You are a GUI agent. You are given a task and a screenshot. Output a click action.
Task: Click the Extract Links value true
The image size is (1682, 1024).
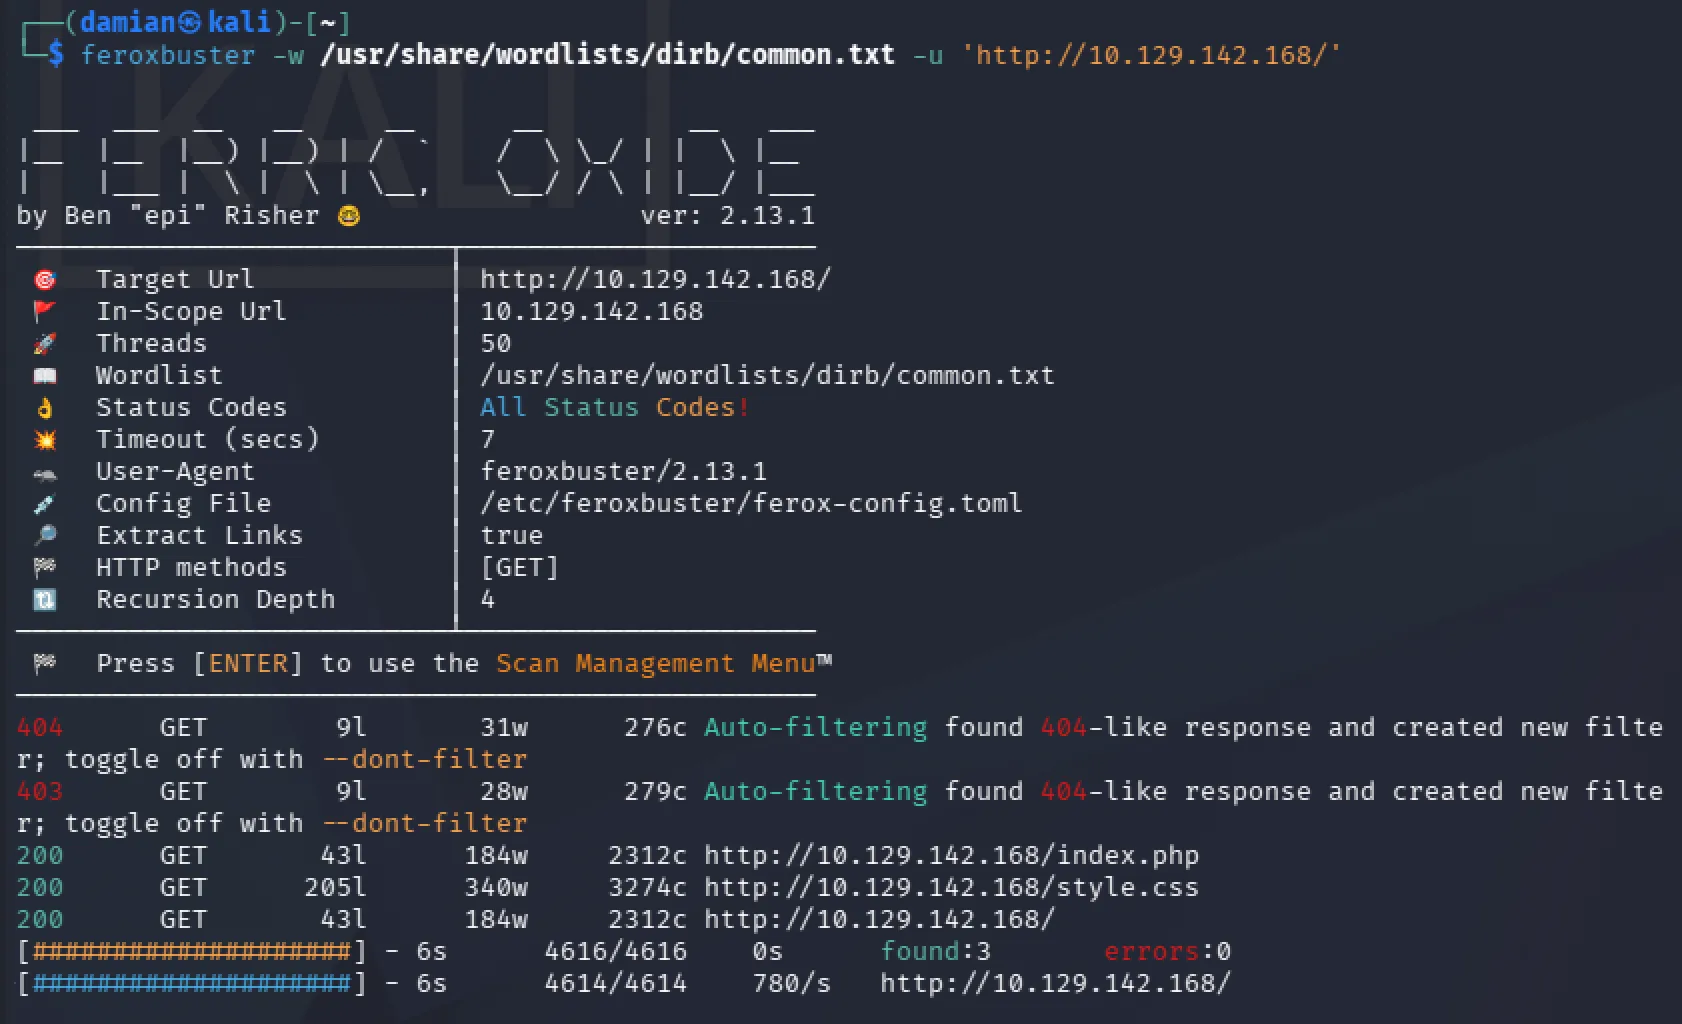tap(512, 535)
